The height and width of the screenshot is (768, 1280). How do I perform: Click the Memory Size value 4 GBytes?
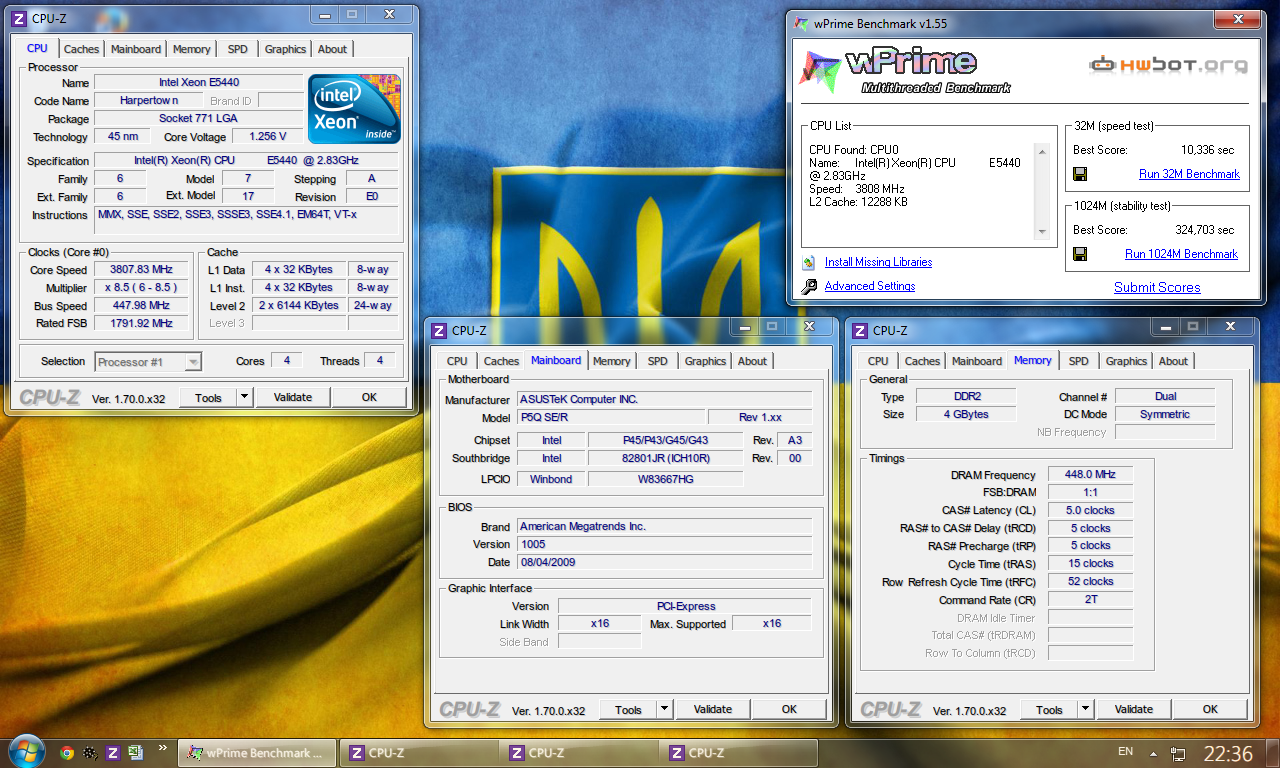pyautogui.click(x=966, y=414)
